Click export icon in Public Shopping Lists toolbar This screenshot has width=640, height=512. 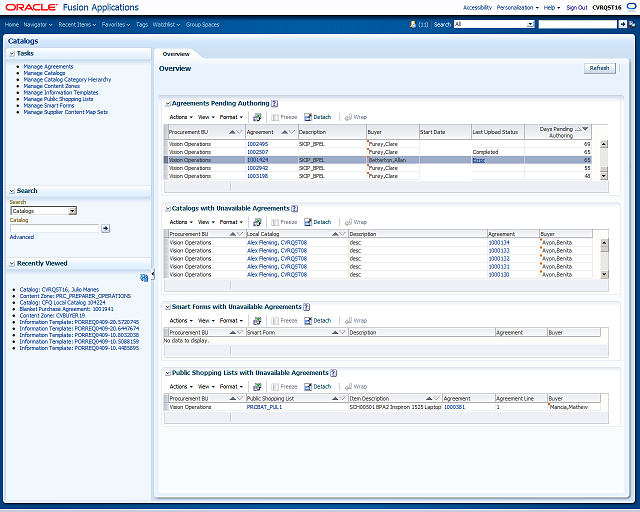[x=257, y=387]
